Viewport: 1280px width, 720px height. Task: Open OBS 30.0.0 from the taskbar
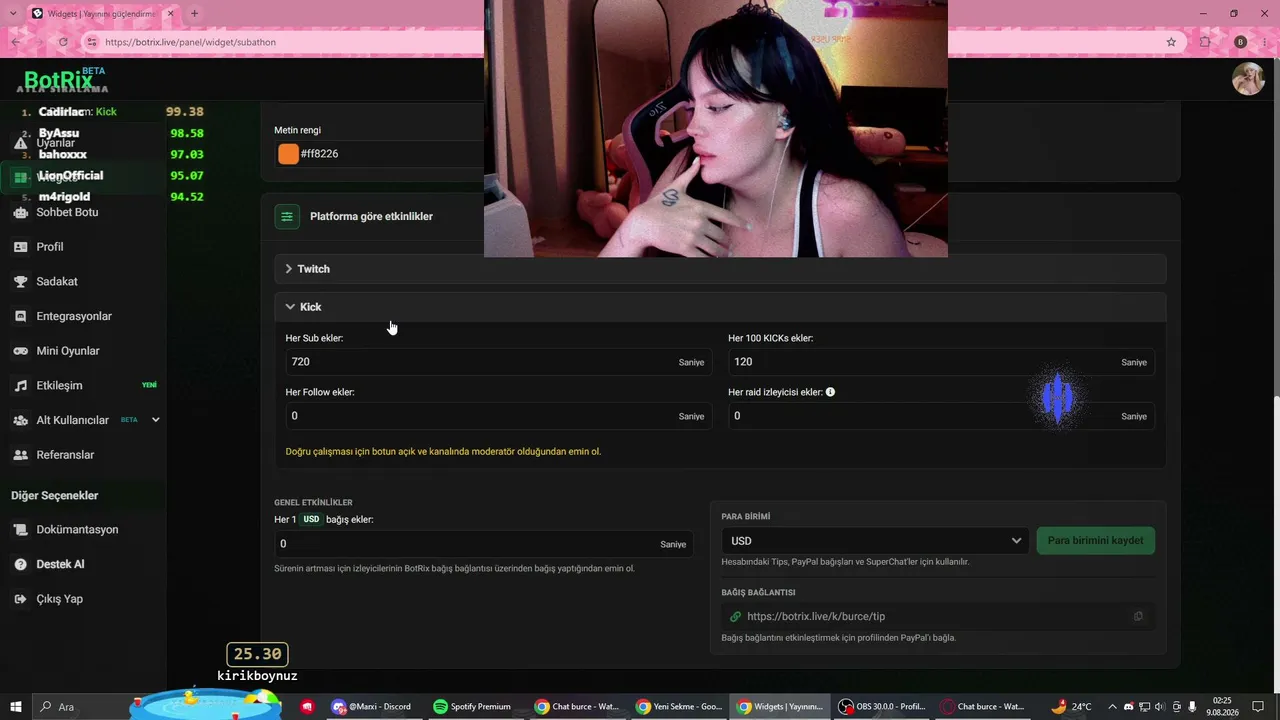pos(882,707)
